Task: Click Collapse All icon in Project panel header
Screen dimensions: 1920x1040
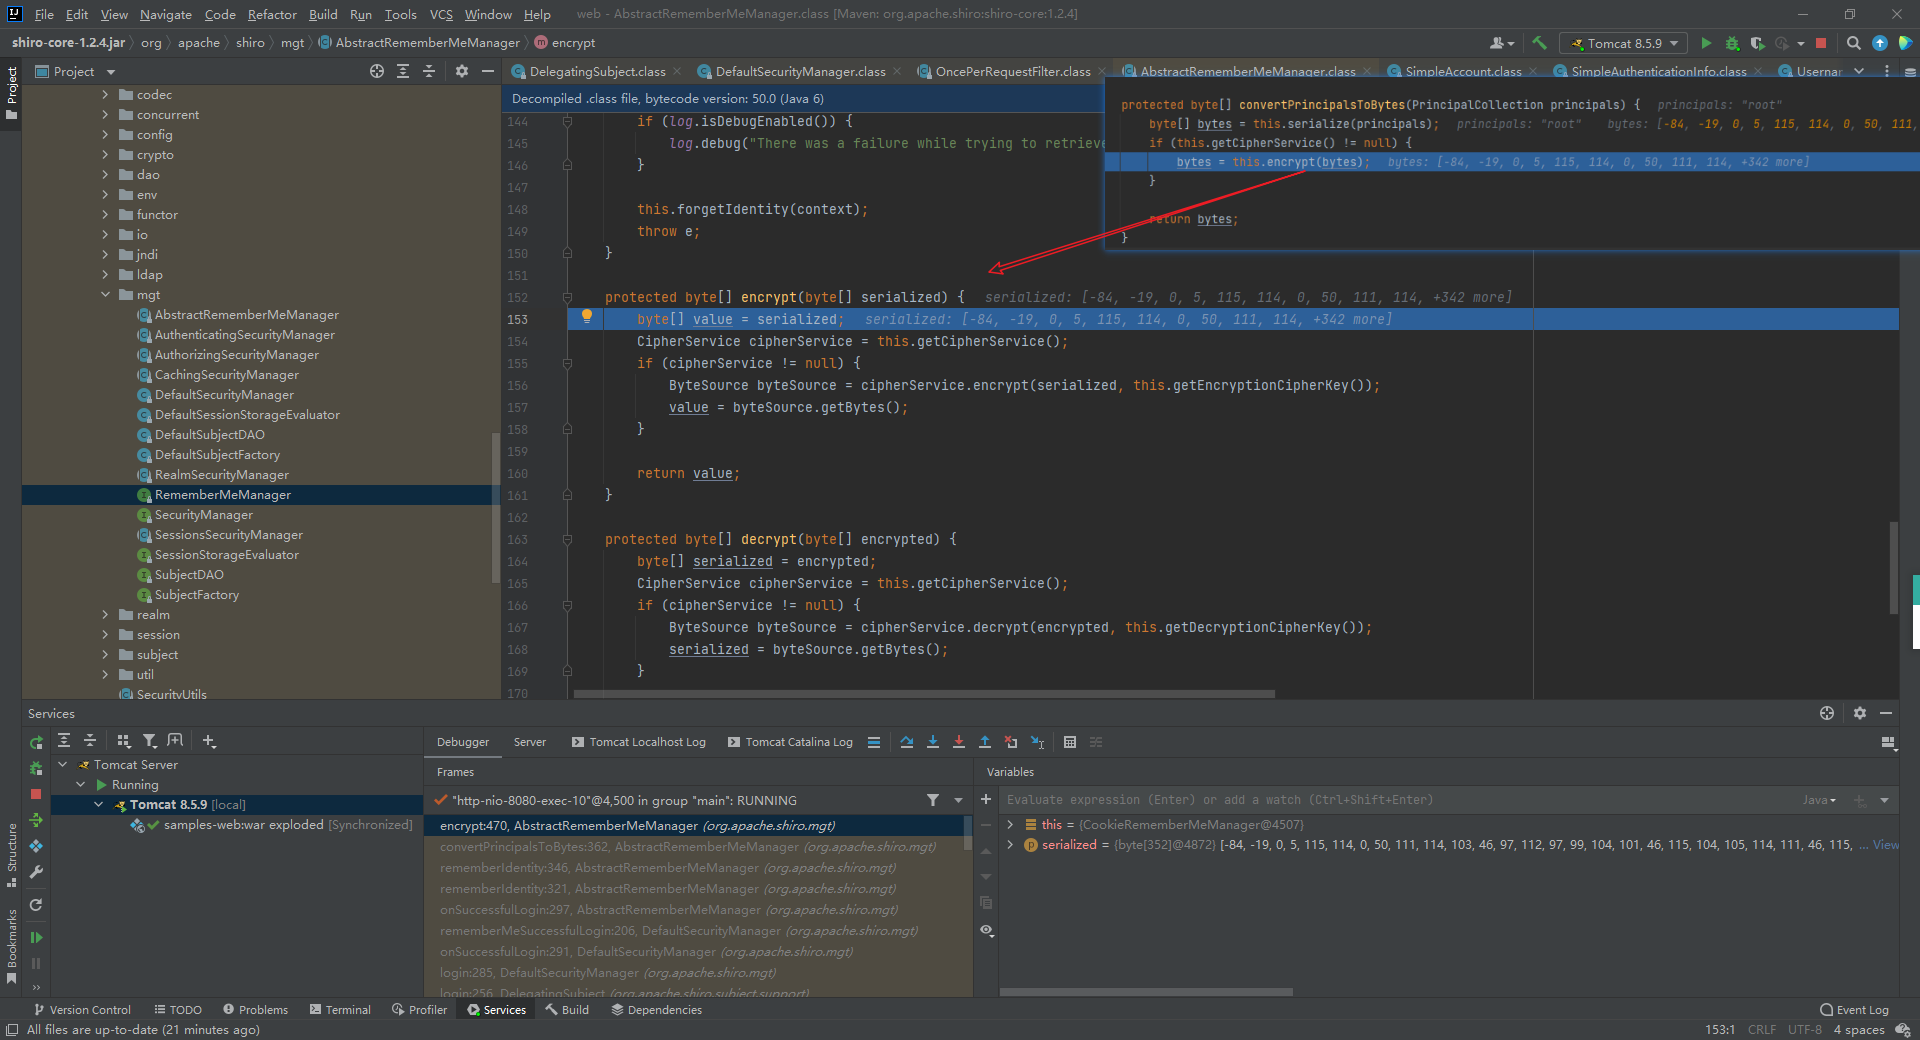Action: point(429,71)
